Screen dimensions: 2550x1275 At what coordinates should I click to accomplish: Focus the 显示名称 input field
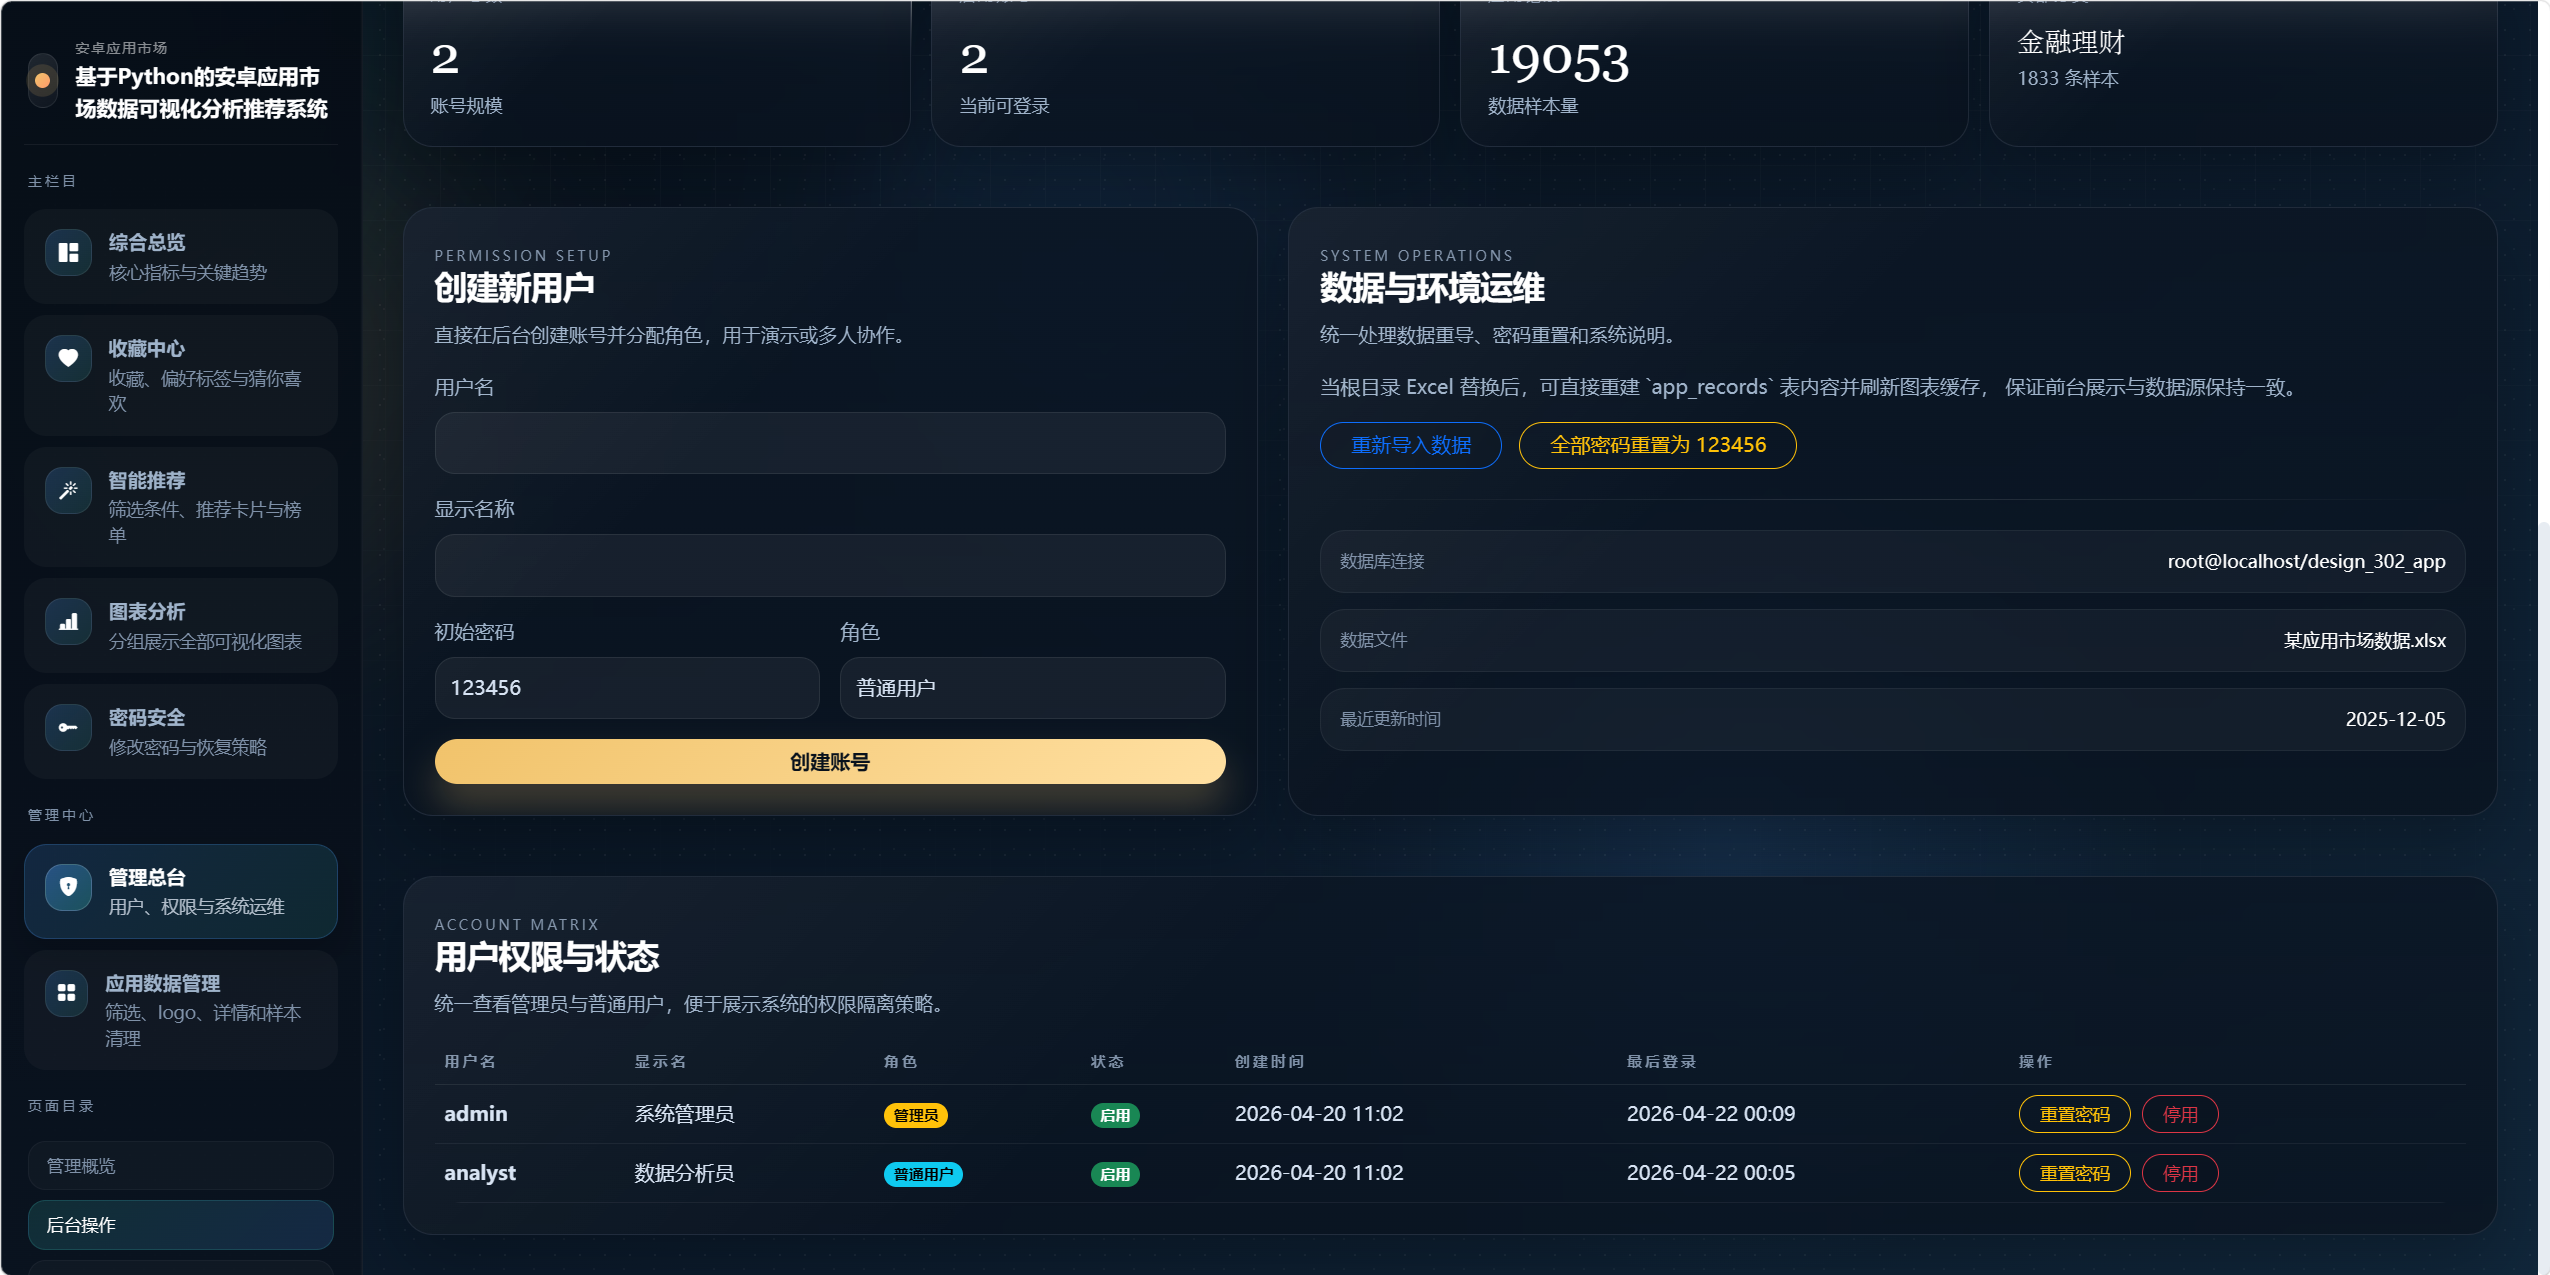[829, 565]
